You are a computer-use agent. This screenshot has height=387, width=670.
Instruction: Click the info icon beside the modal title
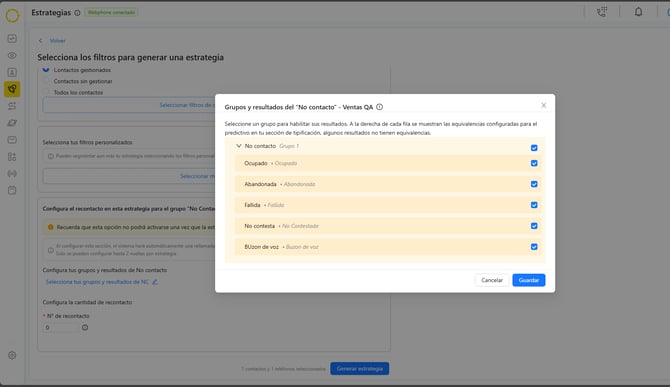(x=379, y=107)
